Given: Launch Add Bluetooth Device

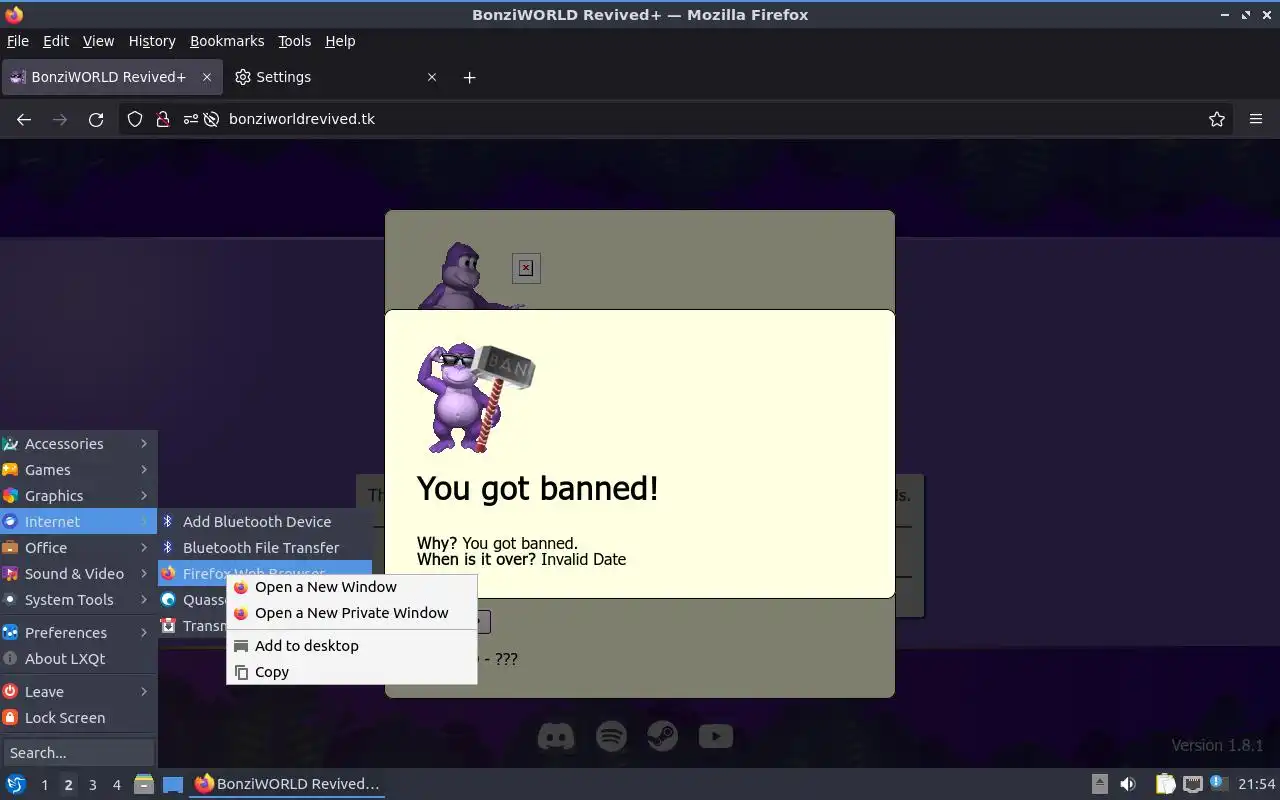Looking at the screenshot, I should tap(265, 522).
